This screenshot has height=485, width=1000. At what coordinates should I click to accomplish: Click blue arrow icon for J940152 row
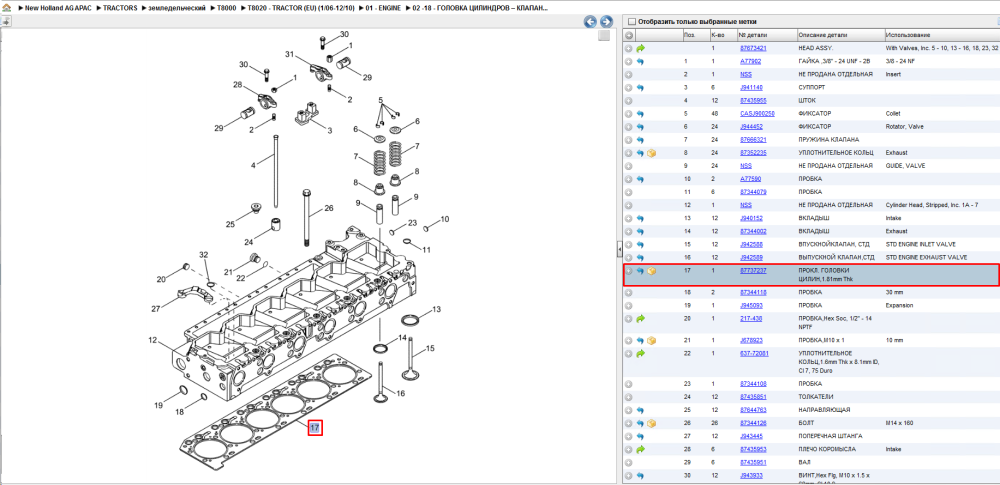click(641, 218)
